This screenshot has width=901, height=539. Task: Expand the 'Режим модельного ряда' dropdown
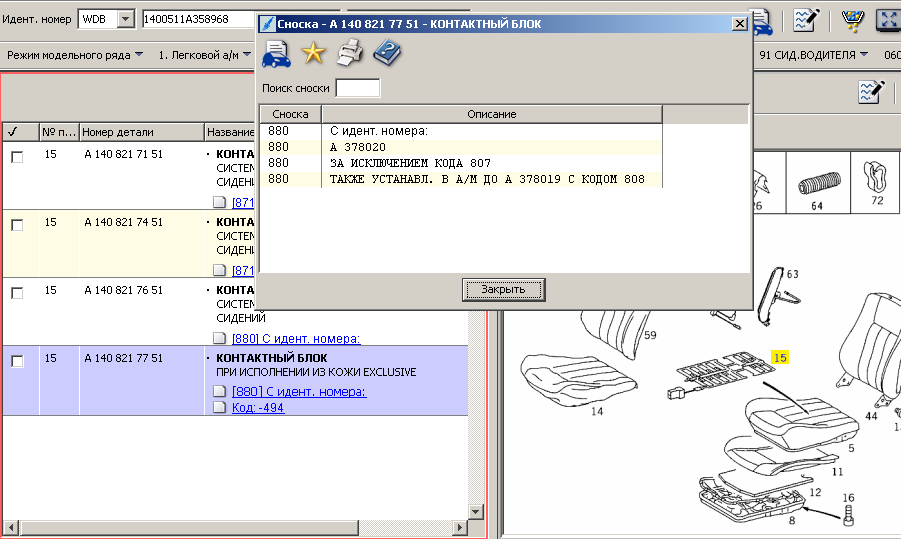(75, 55)
